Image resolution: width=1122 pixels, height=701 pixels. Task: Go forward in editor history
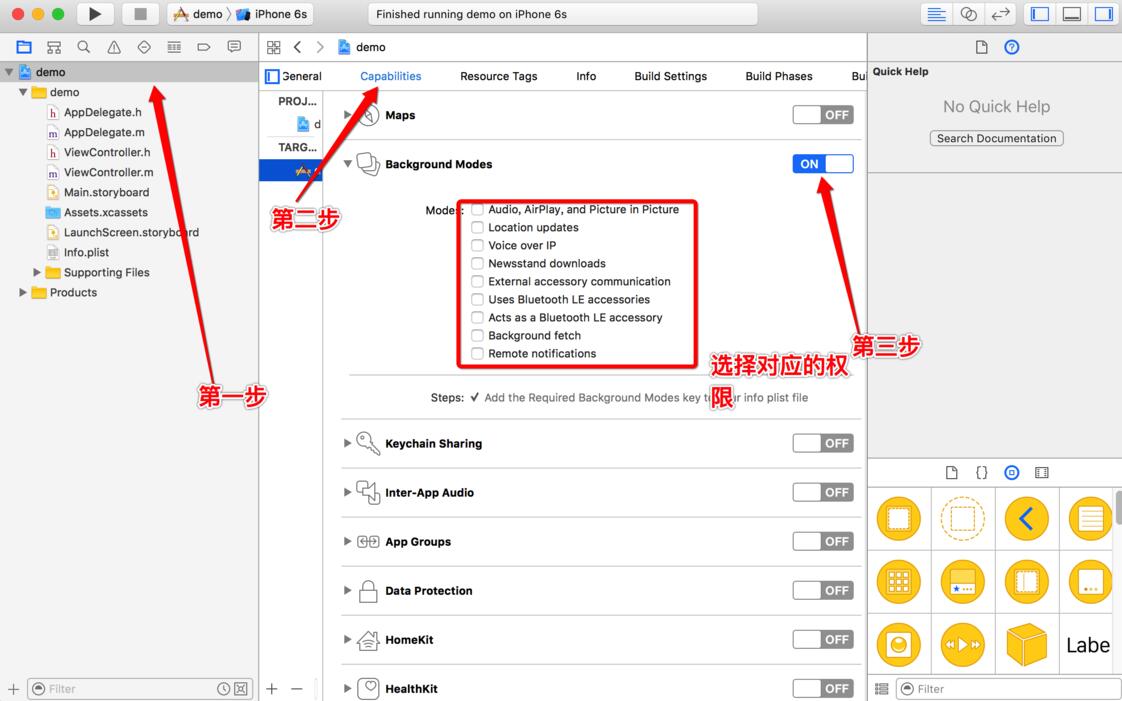pos(320,47)
